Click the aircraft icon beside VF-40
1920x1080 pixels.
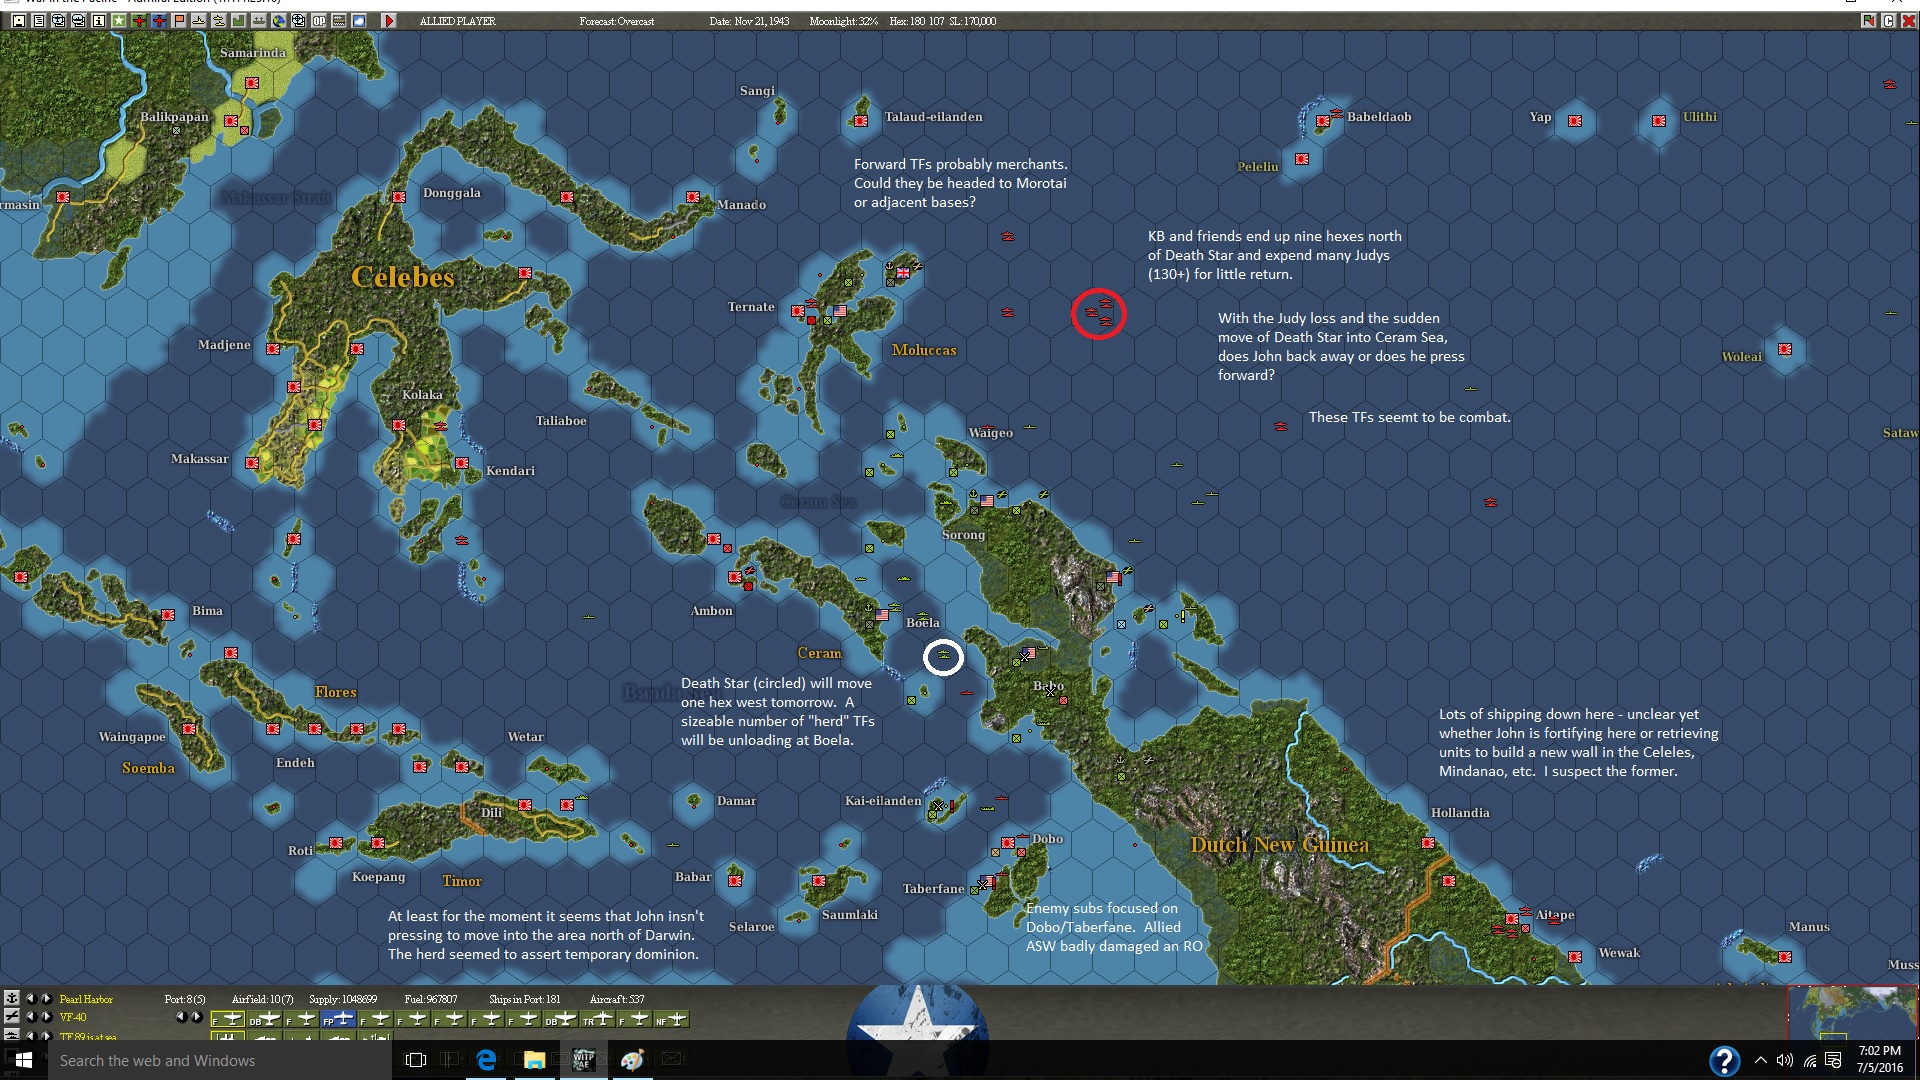(x=12, y=1016)
